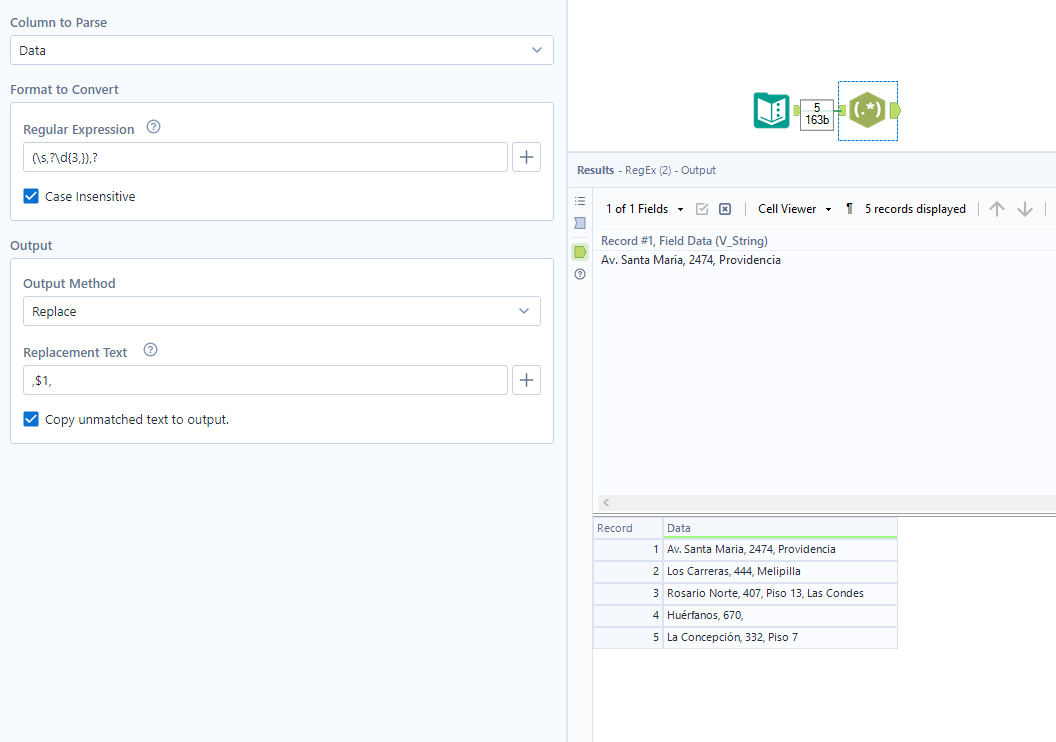Toggle show whitespace paragraph symbol
This screenshot has height=742, width=1056.
click(849, 209)
